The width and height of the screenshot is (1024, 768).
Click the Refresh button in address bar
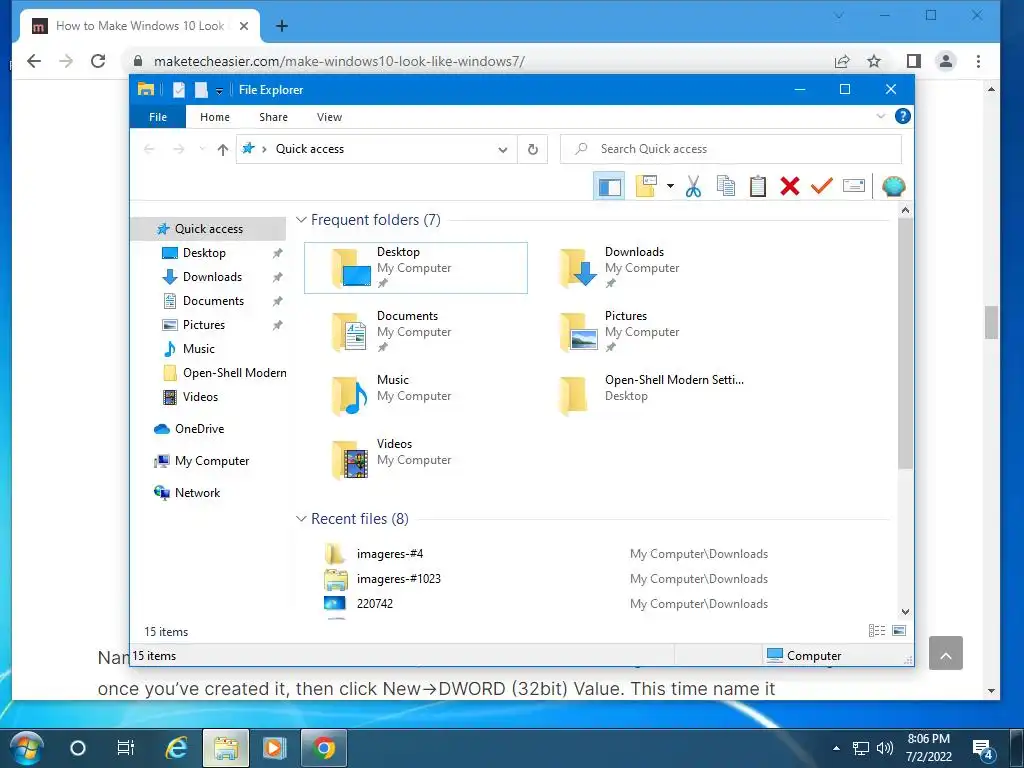pos(533,149)
